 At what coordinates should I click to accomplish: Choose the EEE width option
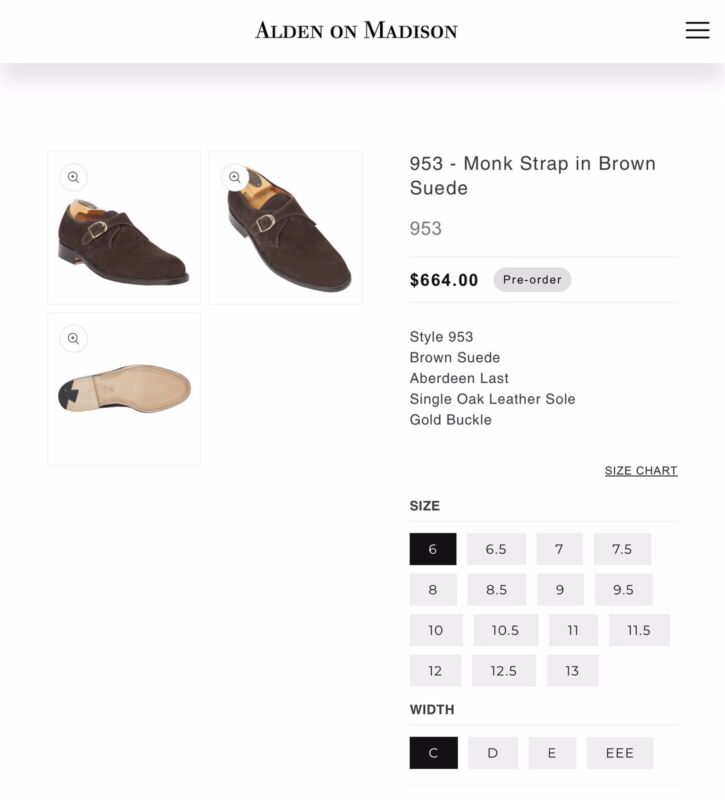[x=620, y=752]
